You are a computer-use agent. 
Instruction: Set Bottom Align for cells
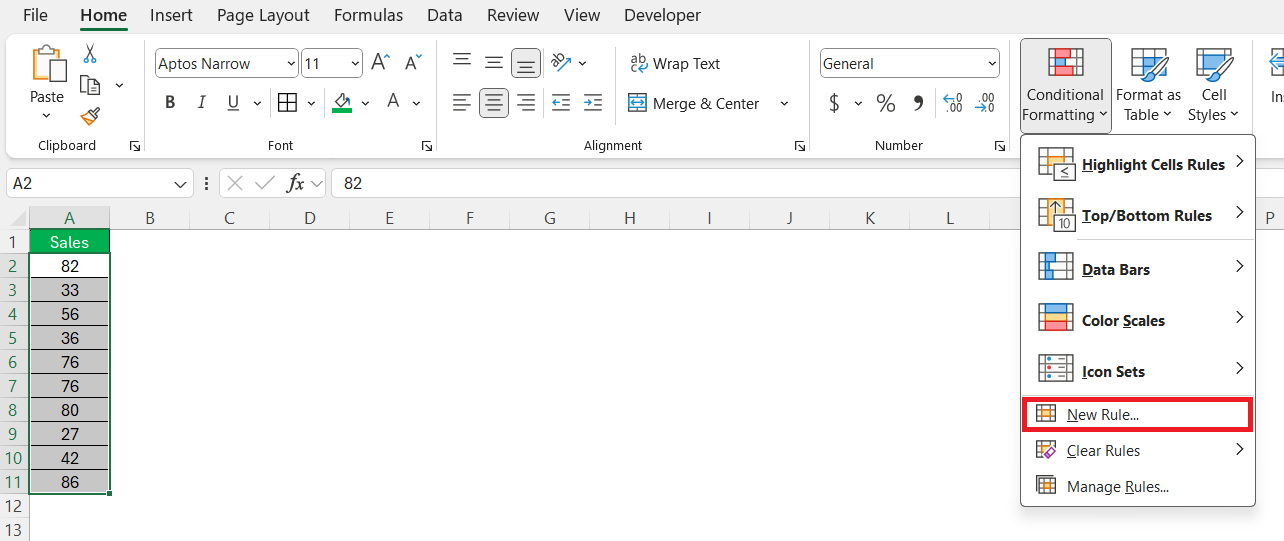(526, 63)
